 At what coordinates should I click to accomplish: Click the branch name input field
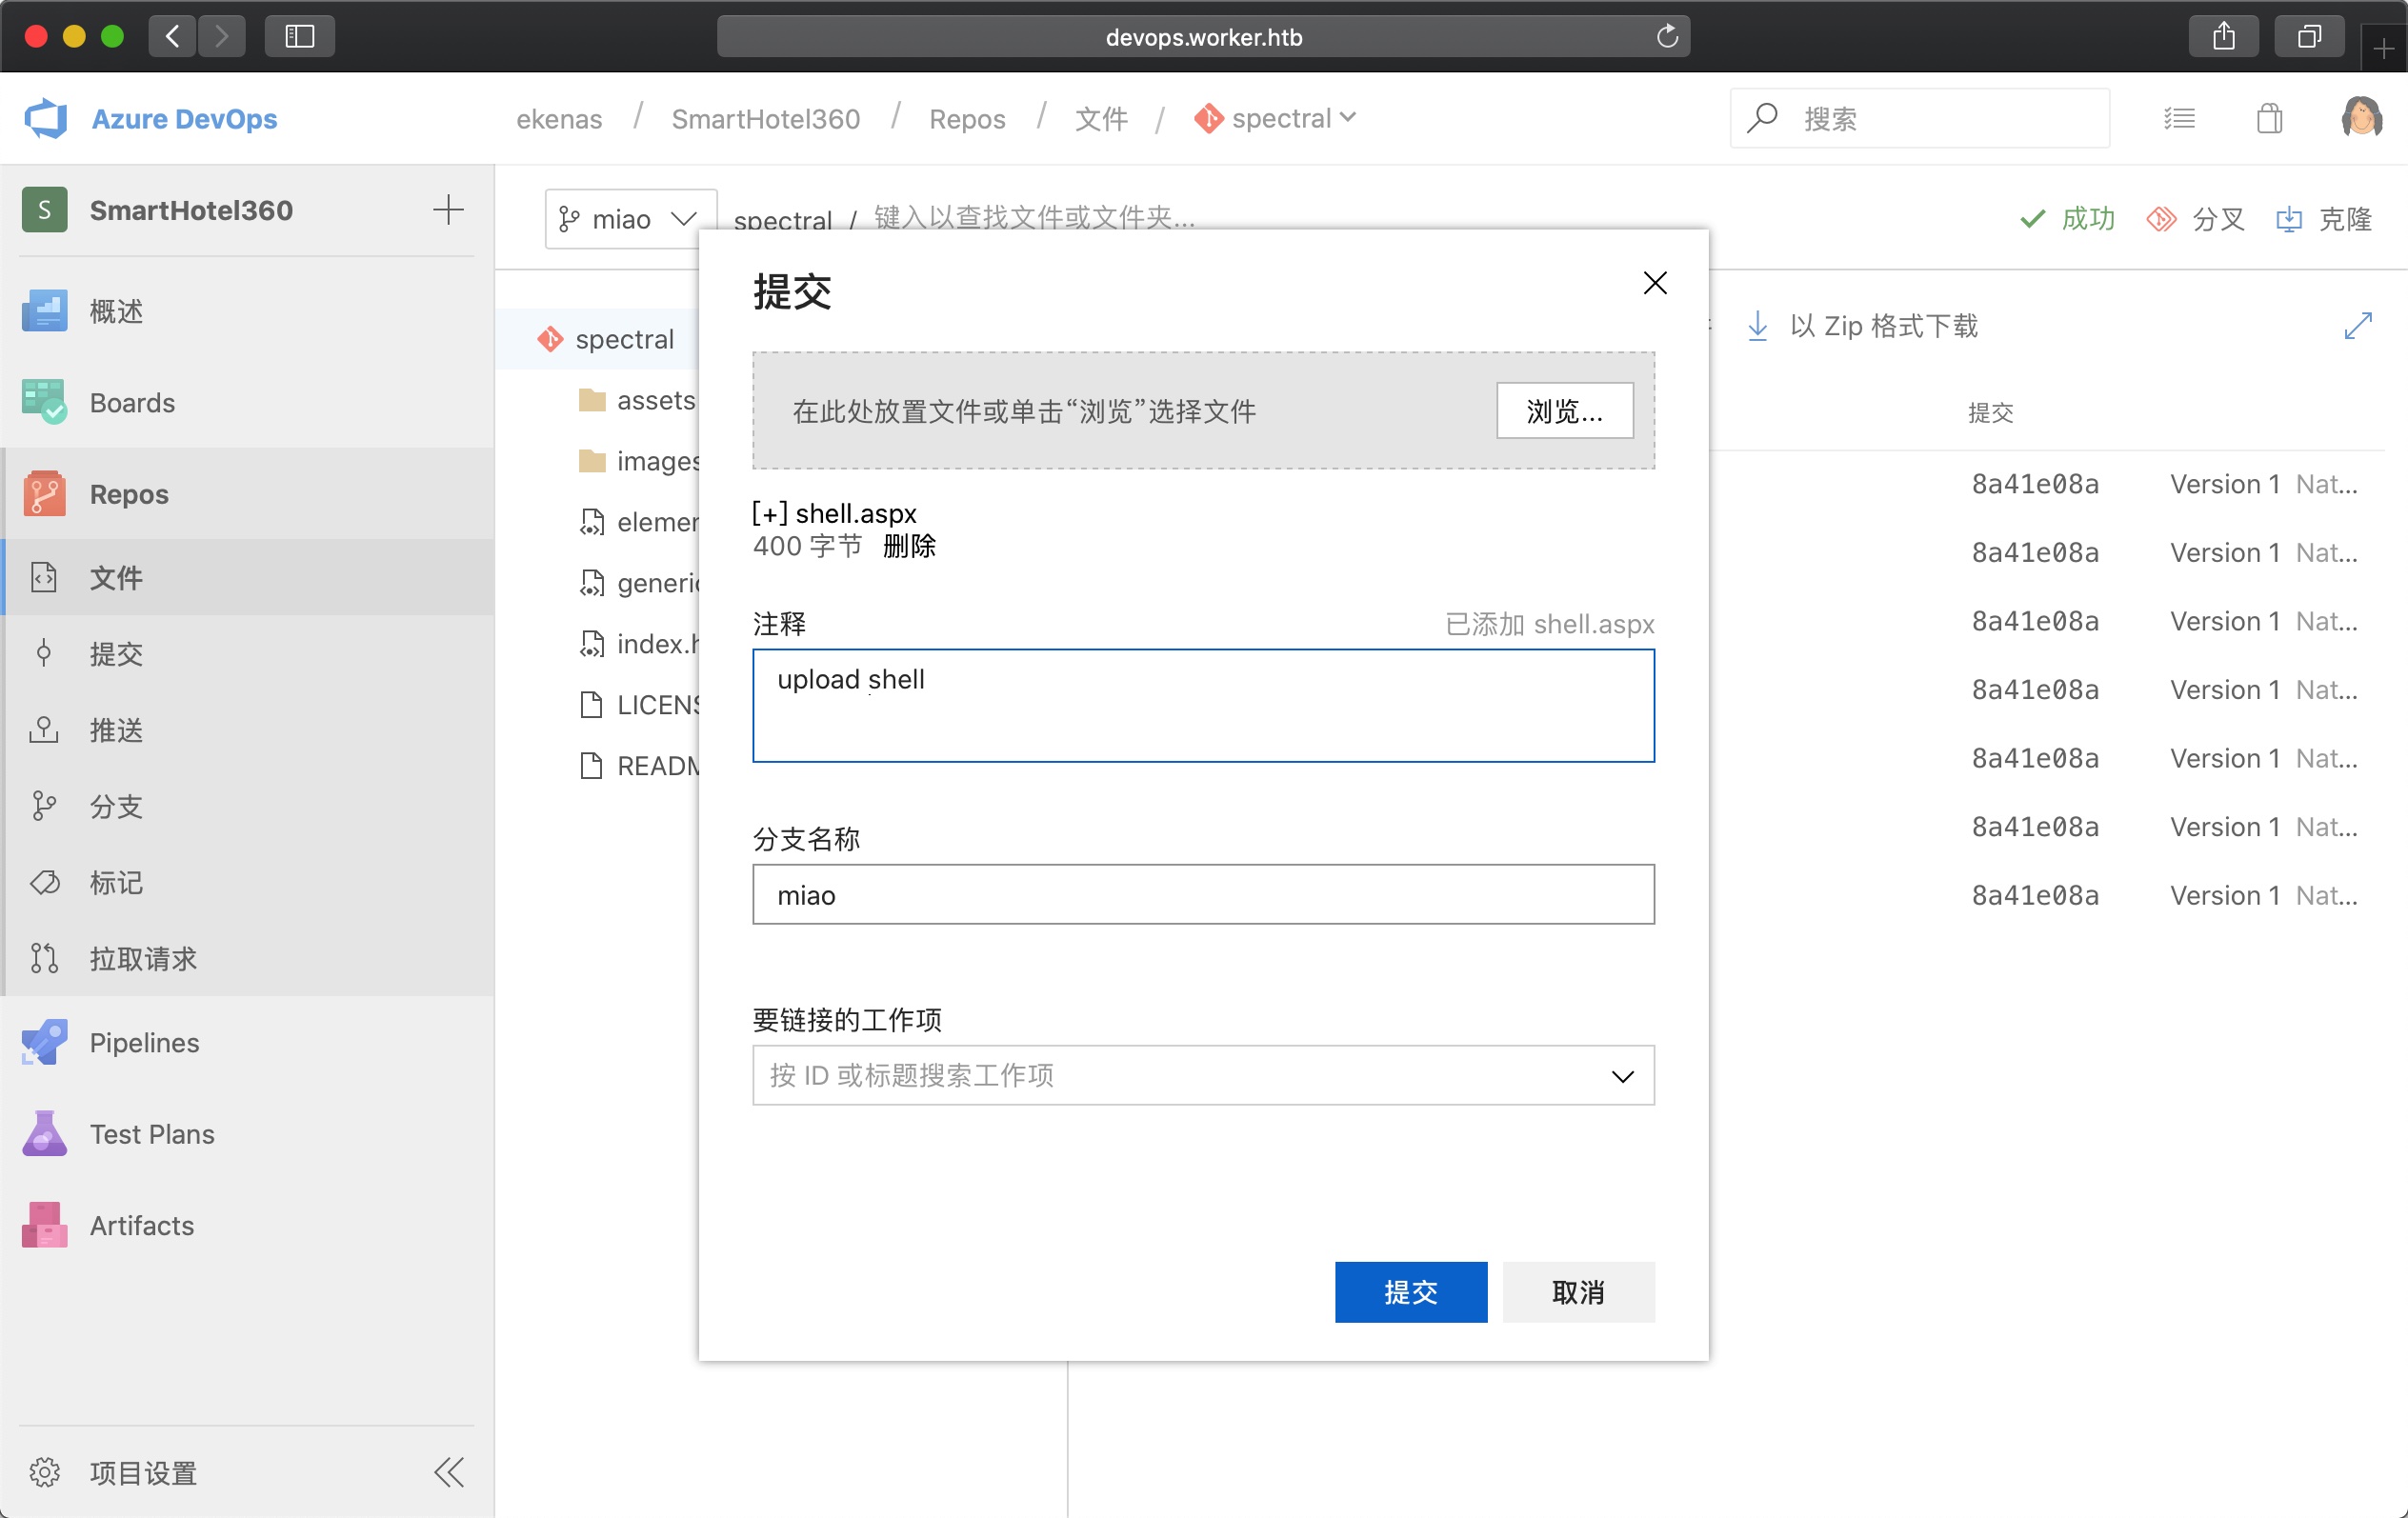coord(1202,895)
